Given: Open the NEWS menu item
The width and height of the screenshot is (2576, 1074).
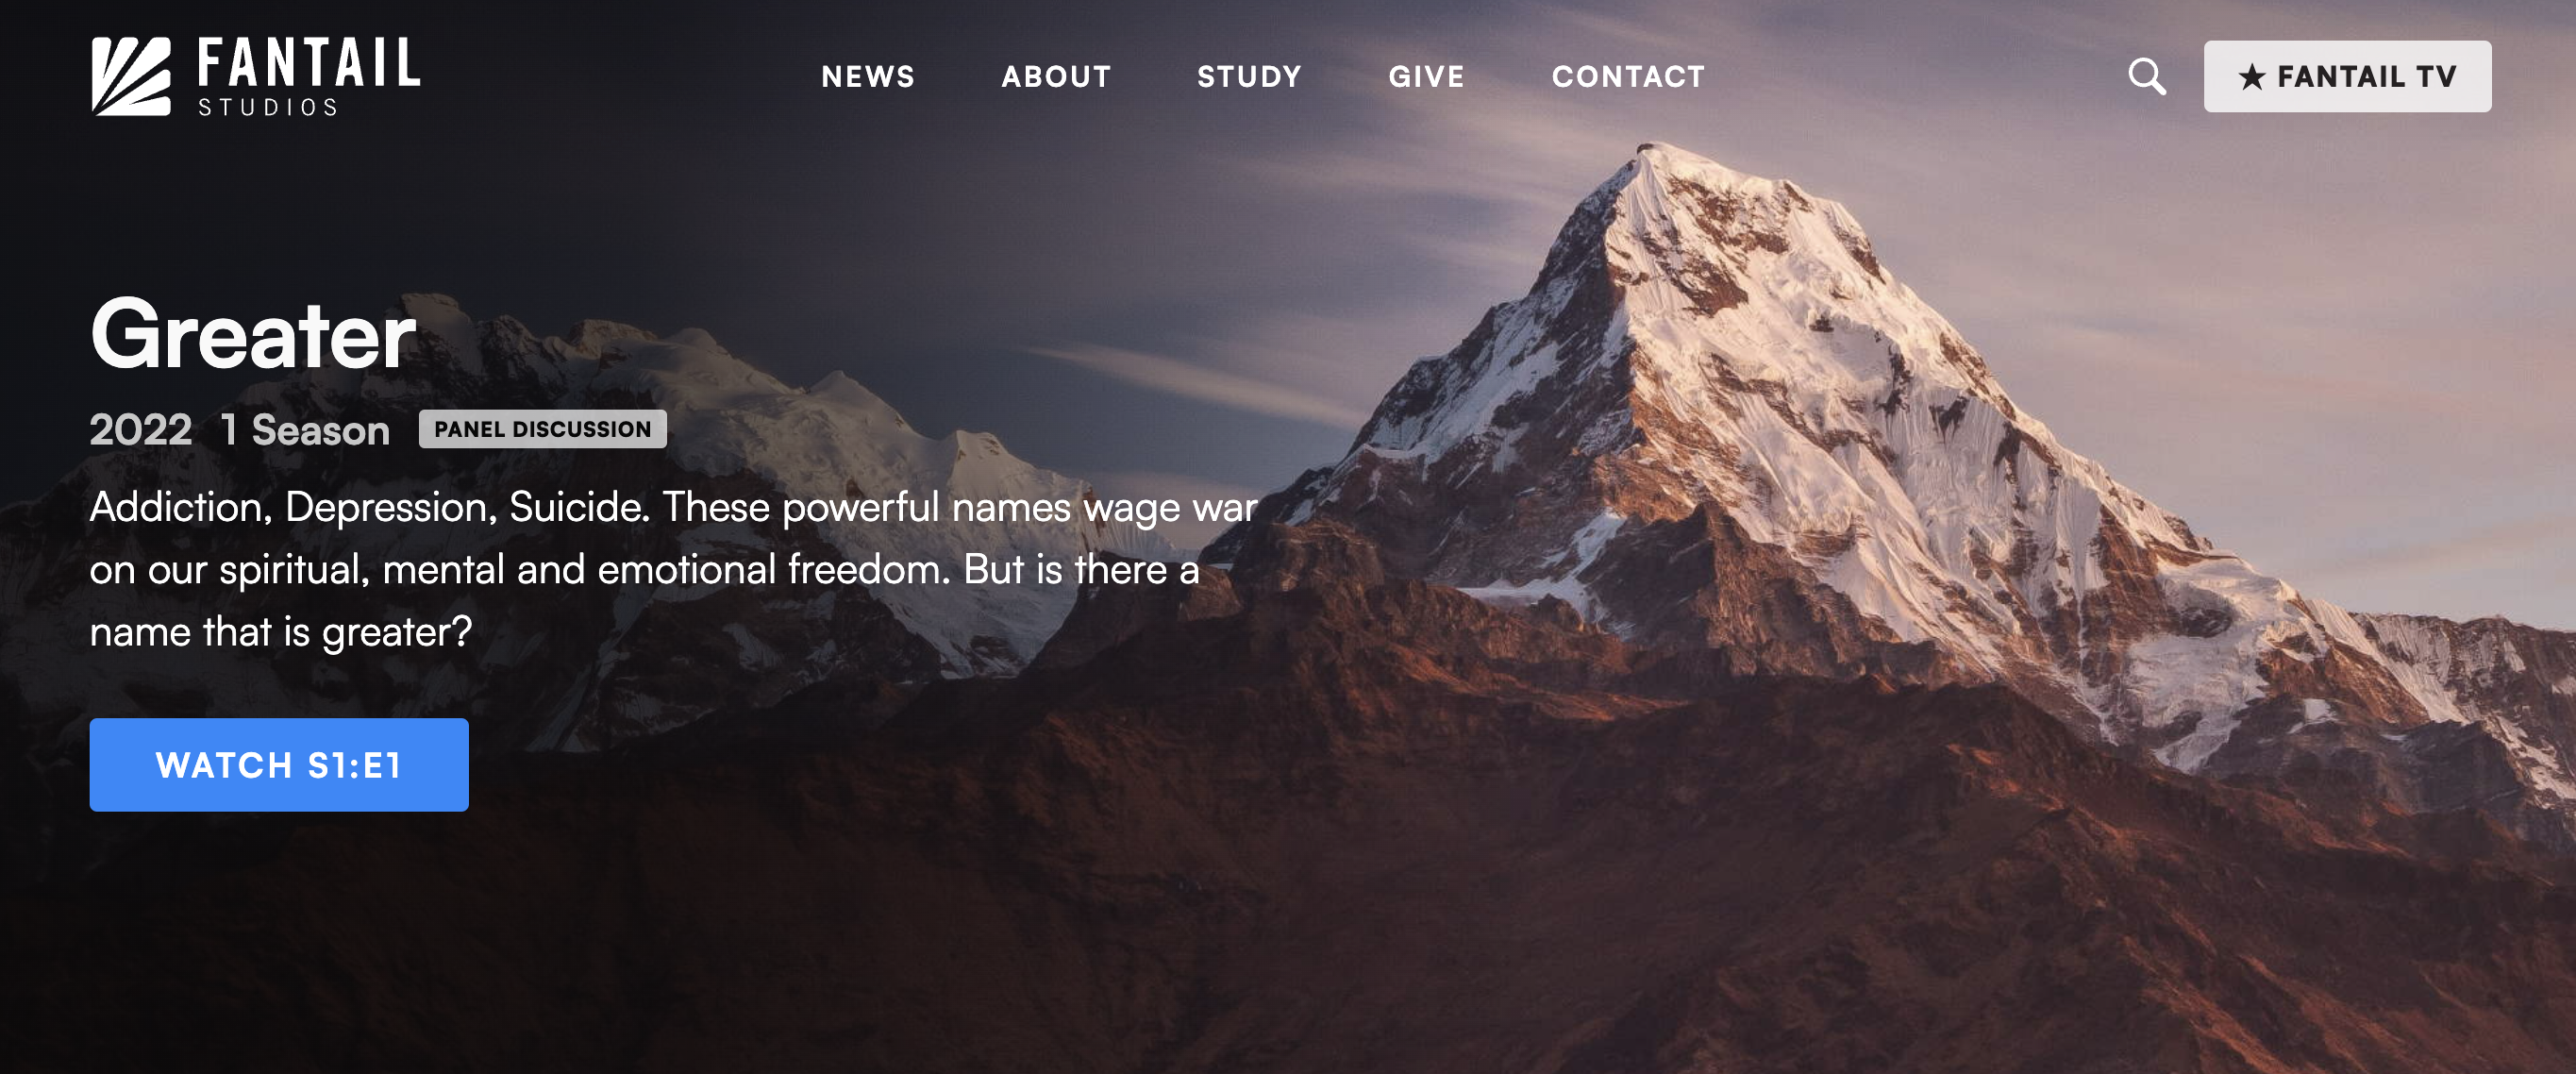Looking at the screenshot, I should pyautogui.click(x=868, y=77).
